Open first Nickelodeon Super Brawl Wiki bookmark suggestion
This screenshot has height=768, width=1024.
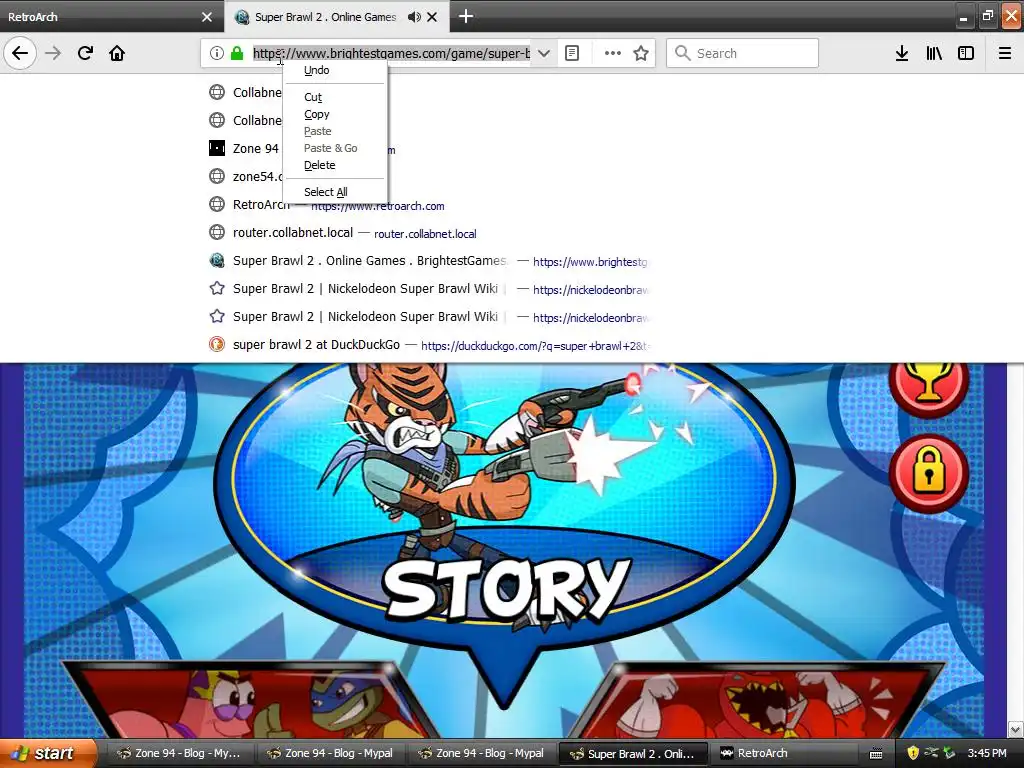[x=428, y=289]
